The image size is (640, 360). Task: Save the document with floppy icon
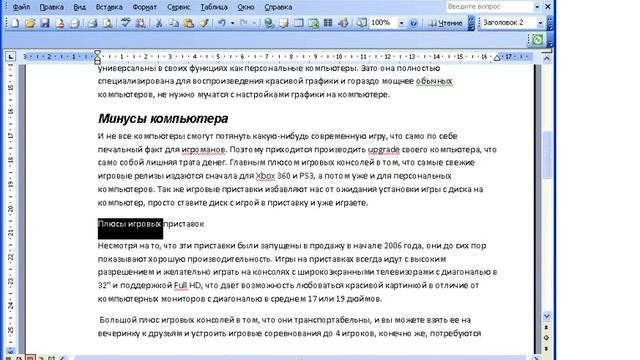(45, 23)
